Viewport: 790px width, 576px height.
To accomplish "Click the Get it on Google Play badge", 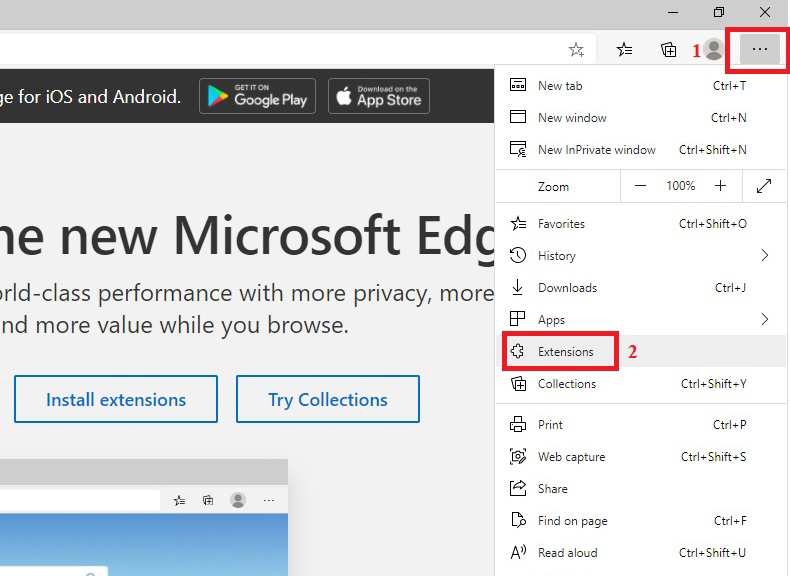I will (257, 96).
